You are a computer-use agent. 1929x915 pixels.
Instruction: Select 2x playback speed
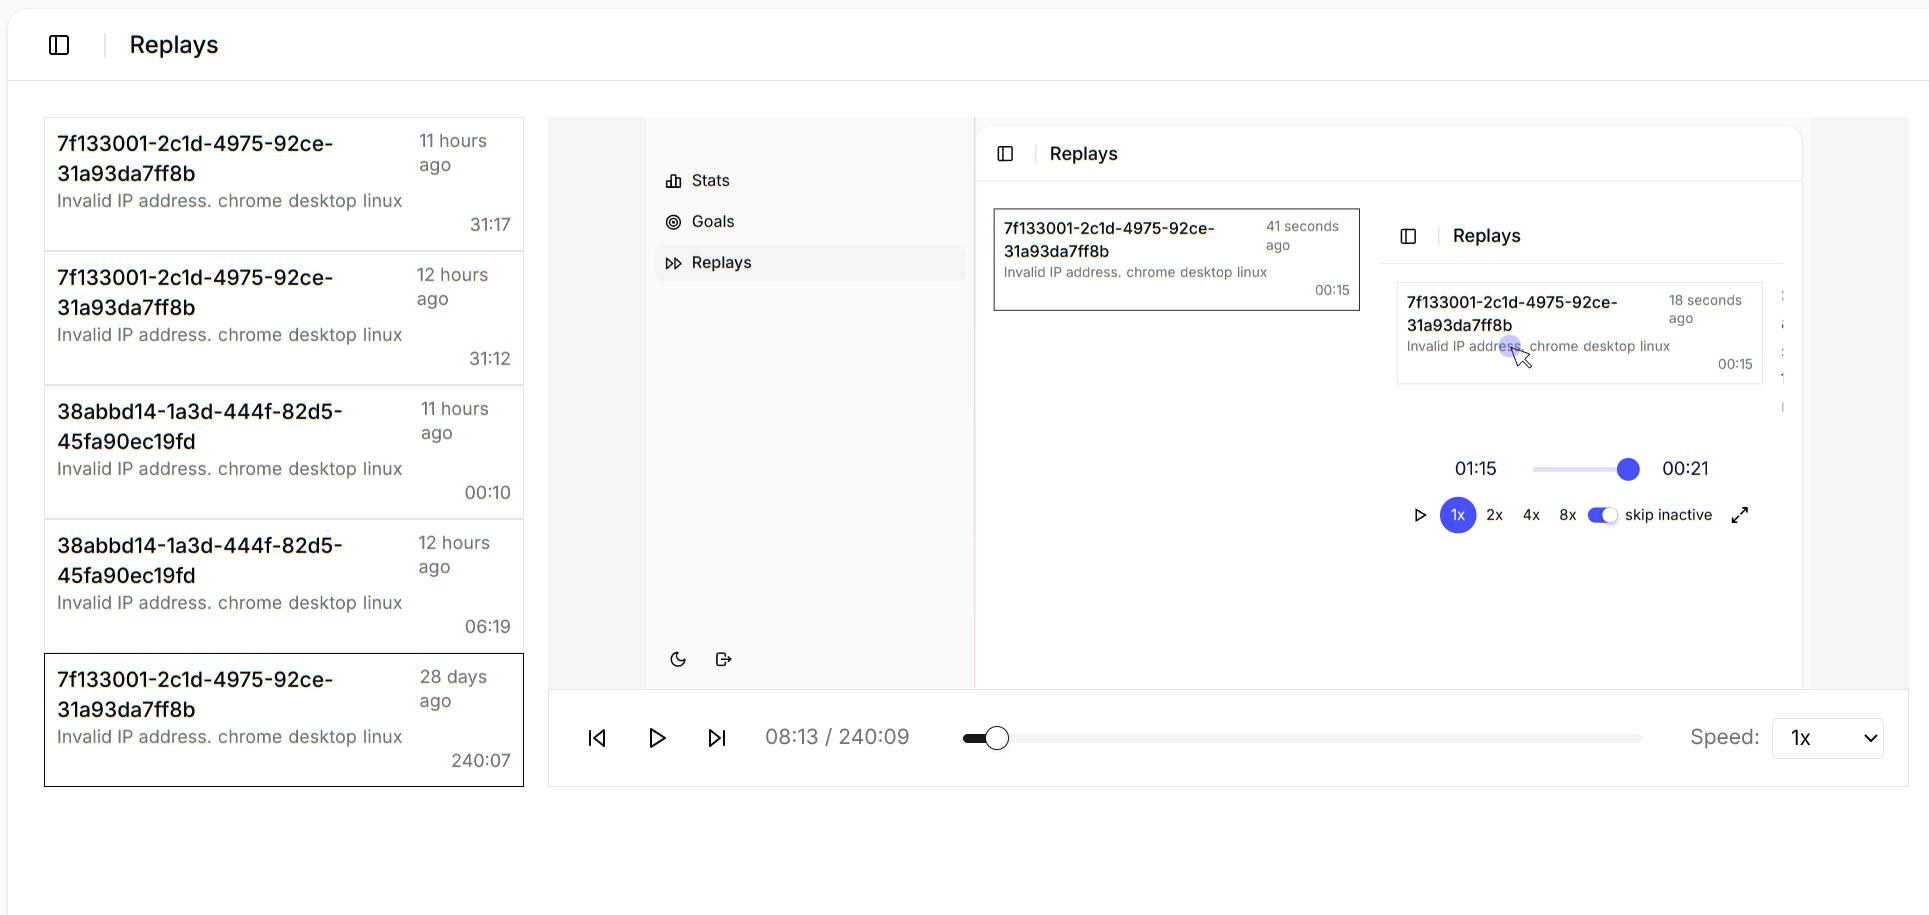point(1494,515)
